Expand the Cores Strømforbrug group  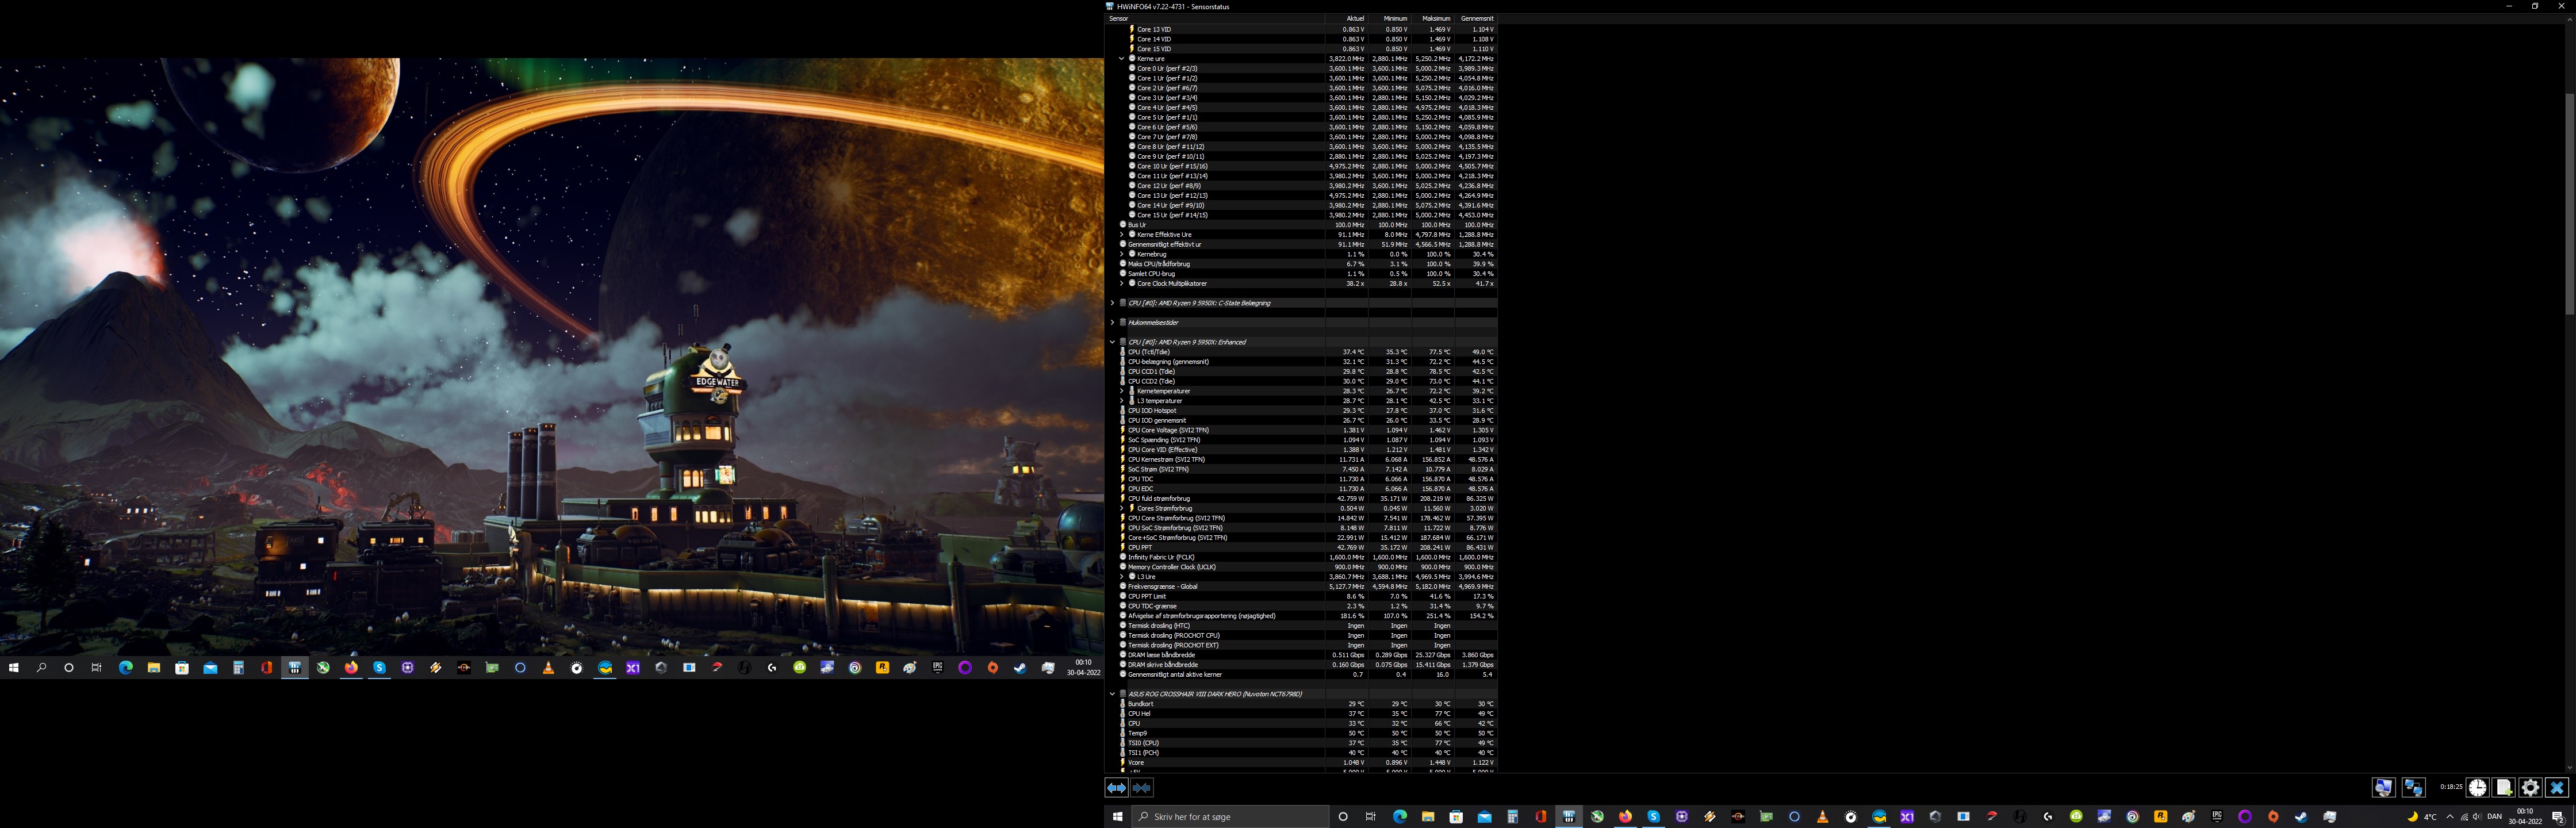coord(1122,508)
